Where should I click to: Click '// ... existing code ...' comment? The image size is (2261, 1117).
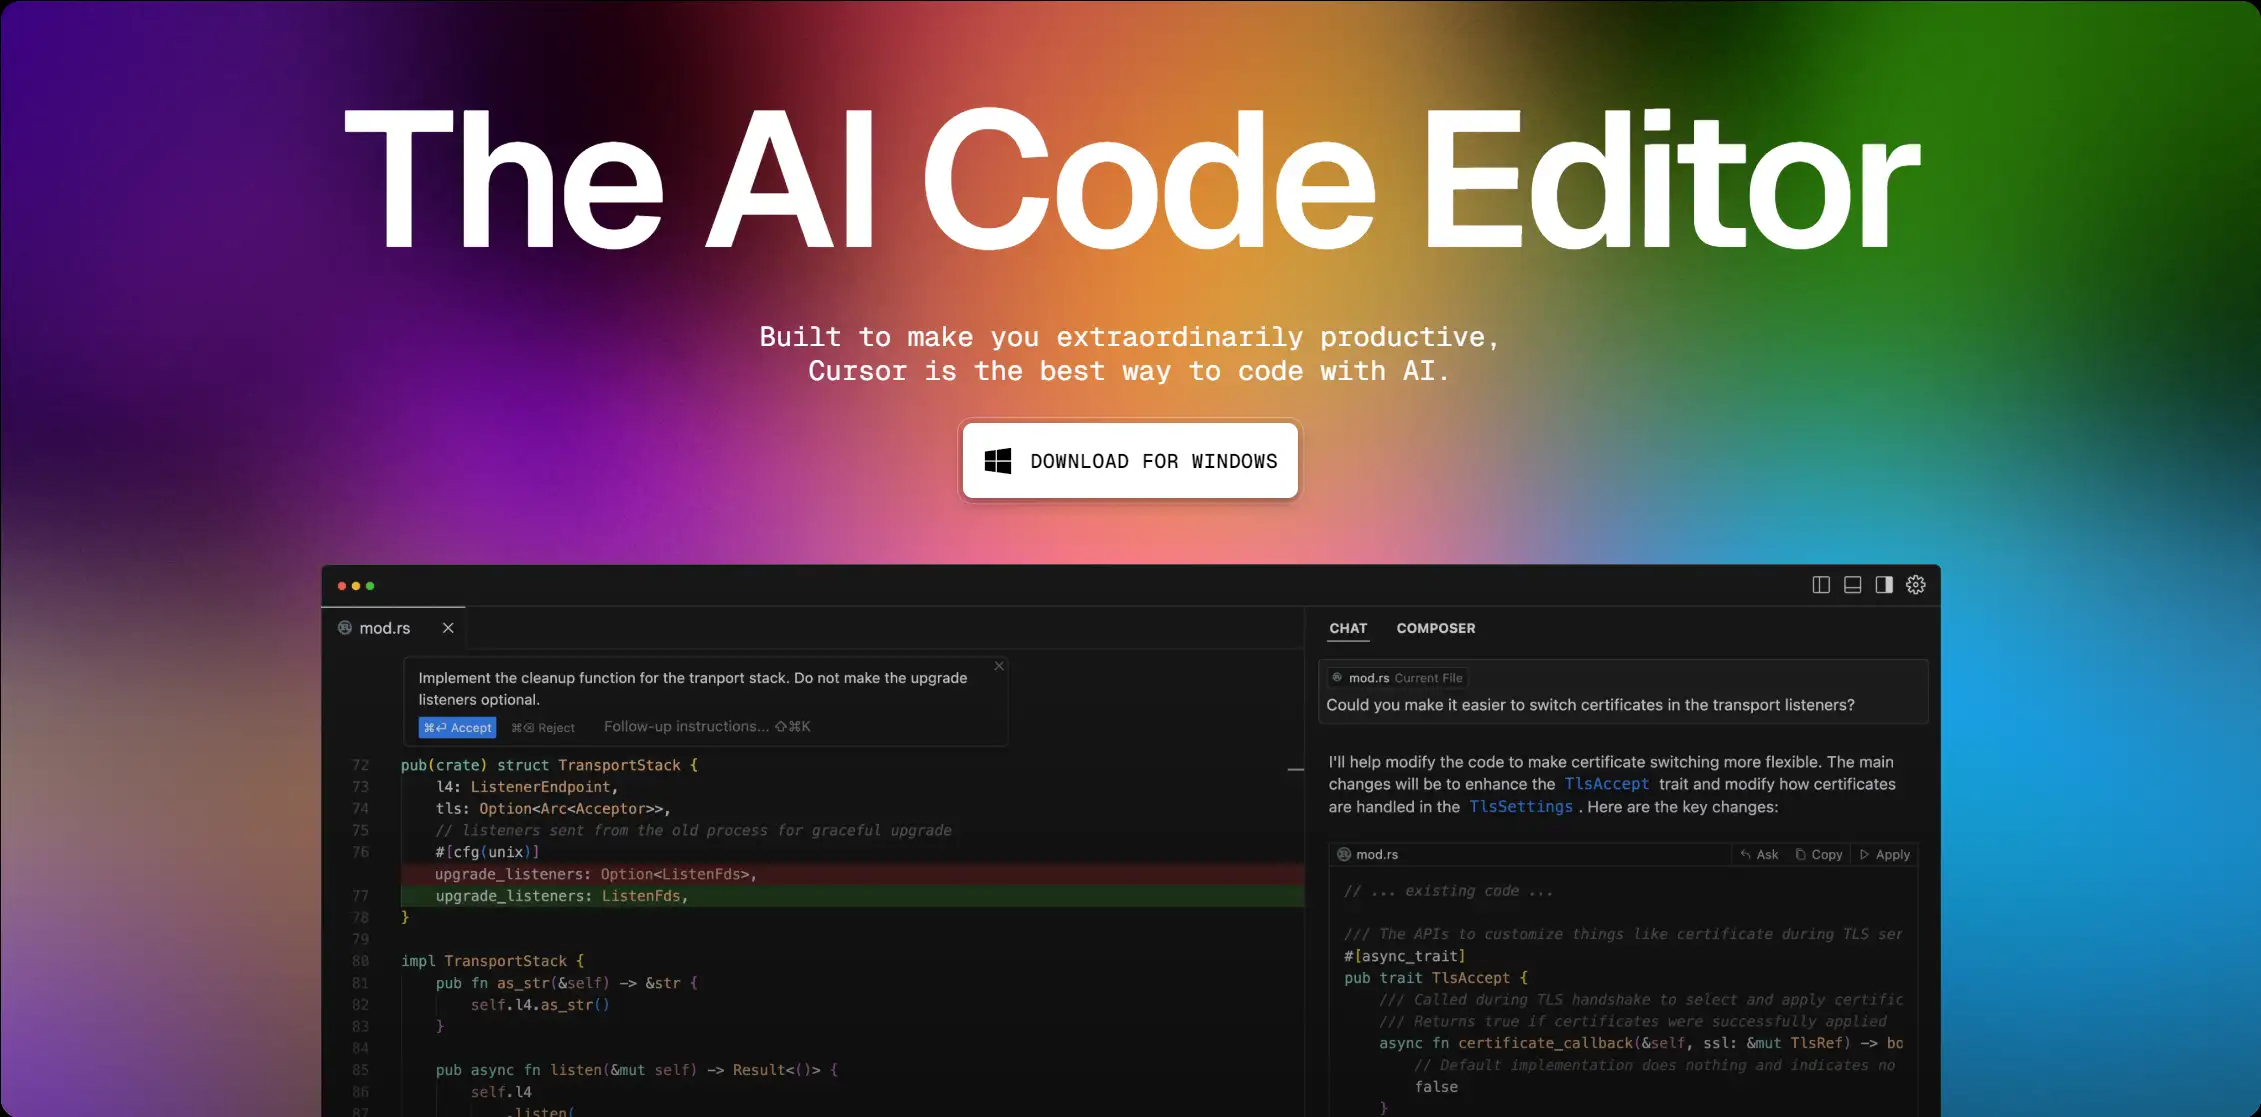[1448, 891]
